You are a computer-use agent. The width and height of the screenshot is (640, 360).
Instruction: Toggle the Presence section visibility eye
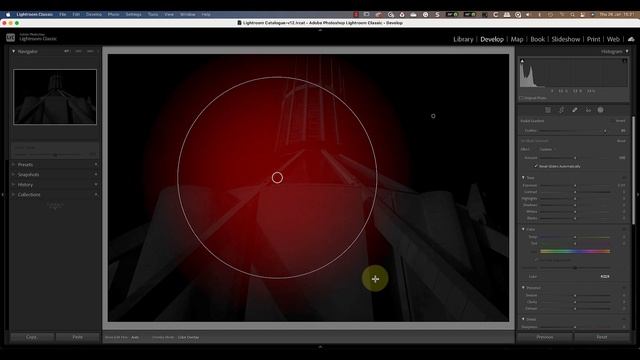(624, 288)
